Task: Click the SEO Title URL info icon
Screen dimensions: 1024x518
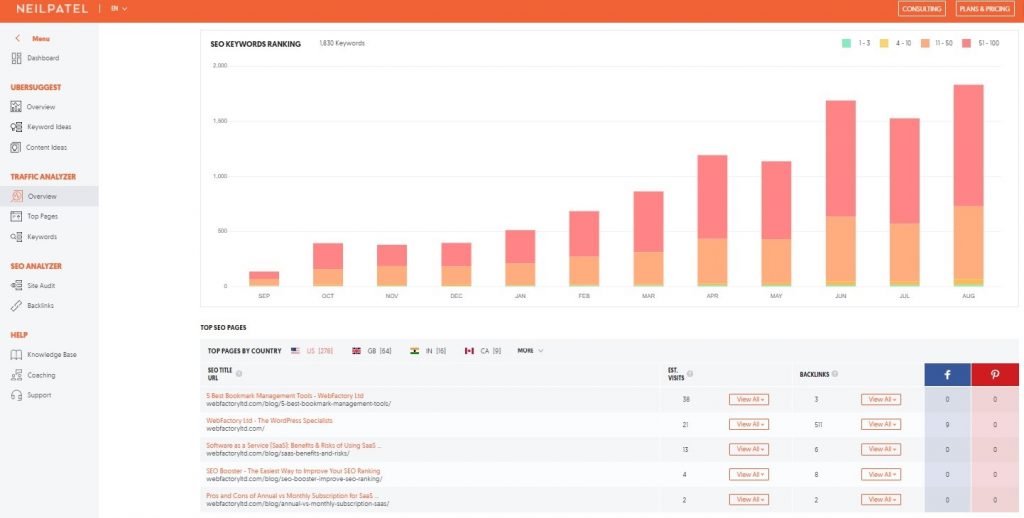Action: pyautogui.click(x=239, y=374)
